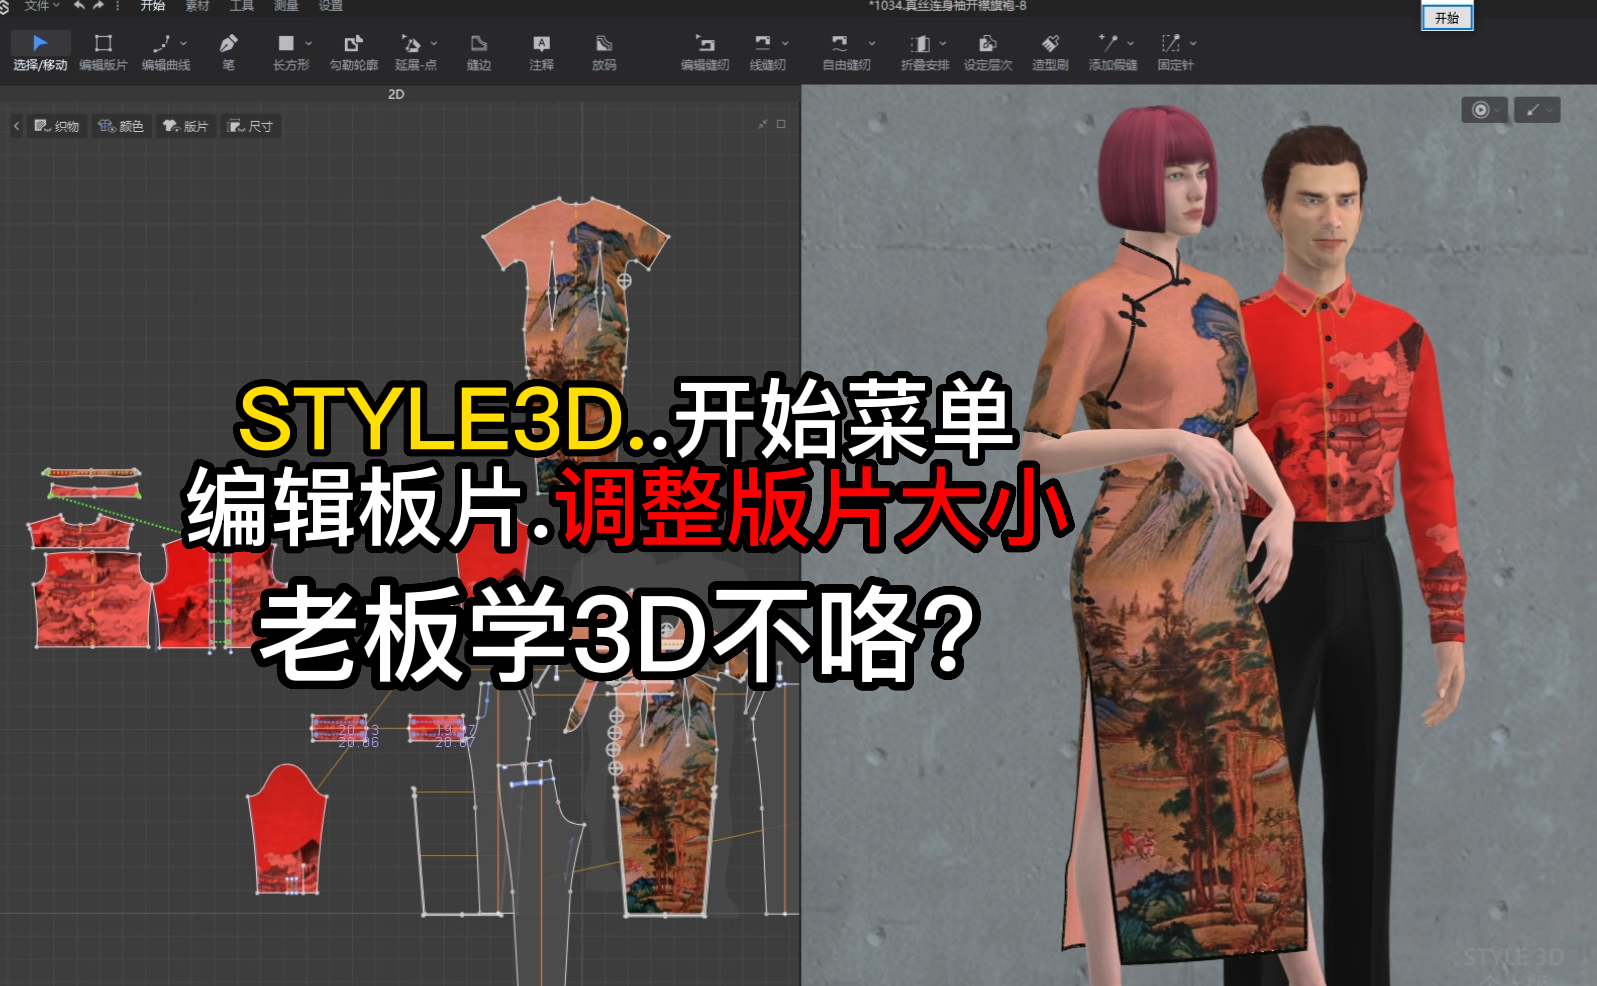Switch to the 工具 (Tools) ribbon tab
Viewport: 1597px width, 986px height.
pyautogui.click(x=241, y=6)
